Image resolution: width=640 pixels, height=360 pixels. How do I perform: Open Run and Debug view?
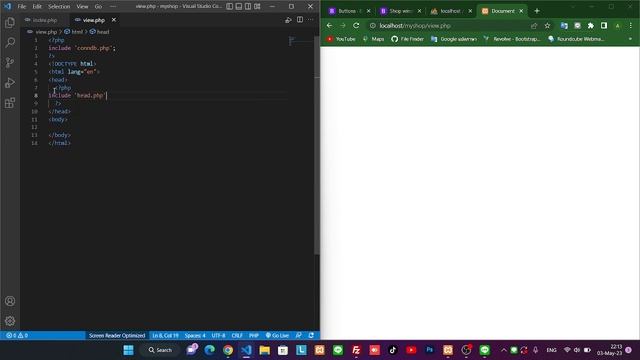click(10, 82)
